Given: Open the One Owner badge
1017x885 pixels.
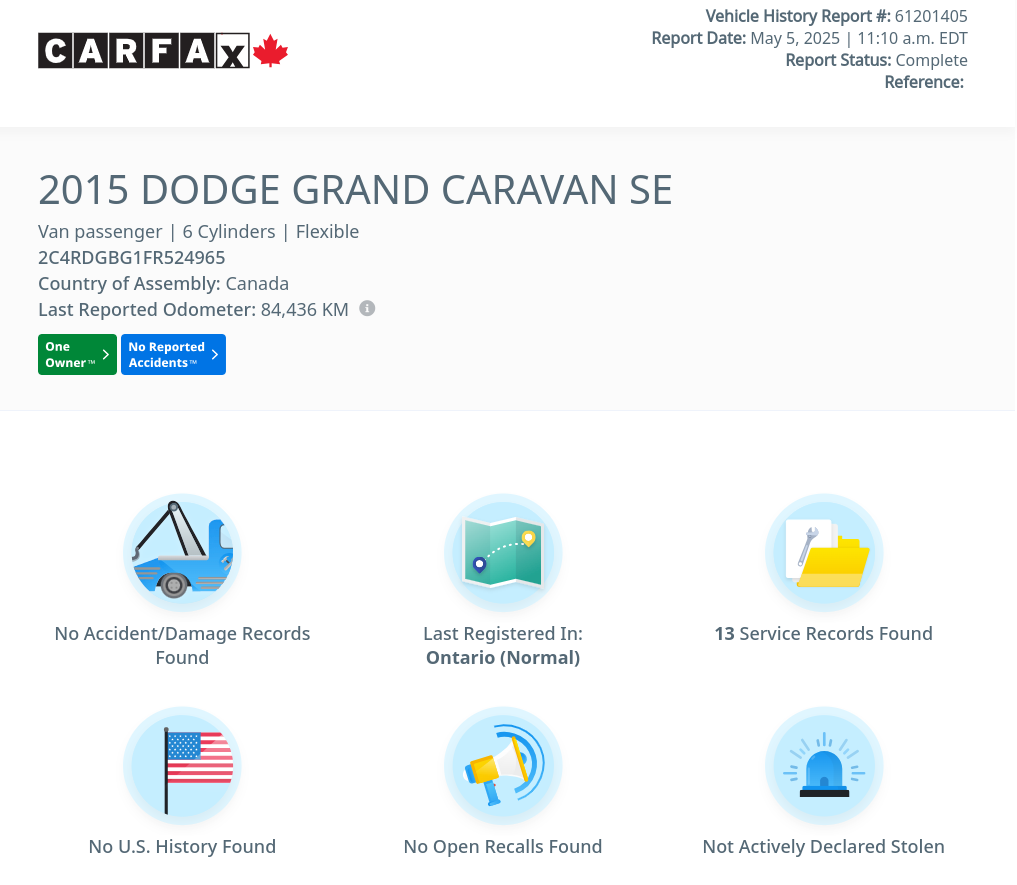Looking at the screenshot, I should coord(77,354).
